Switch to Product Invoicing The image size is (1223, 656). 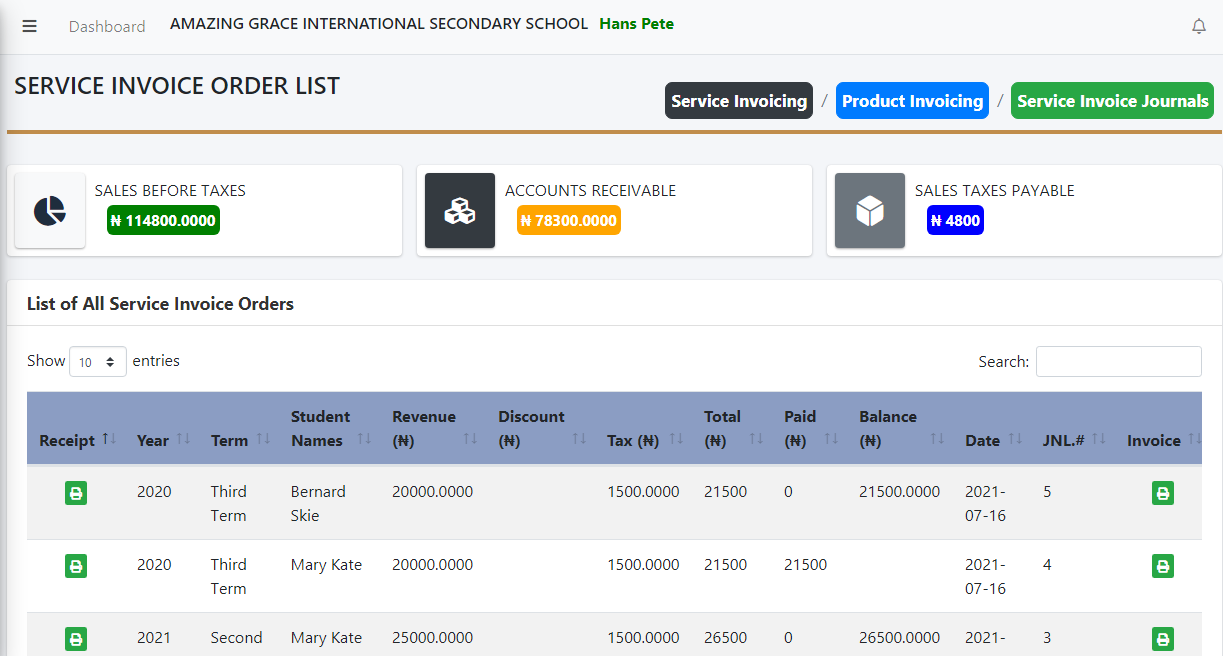tap(912, 101)
